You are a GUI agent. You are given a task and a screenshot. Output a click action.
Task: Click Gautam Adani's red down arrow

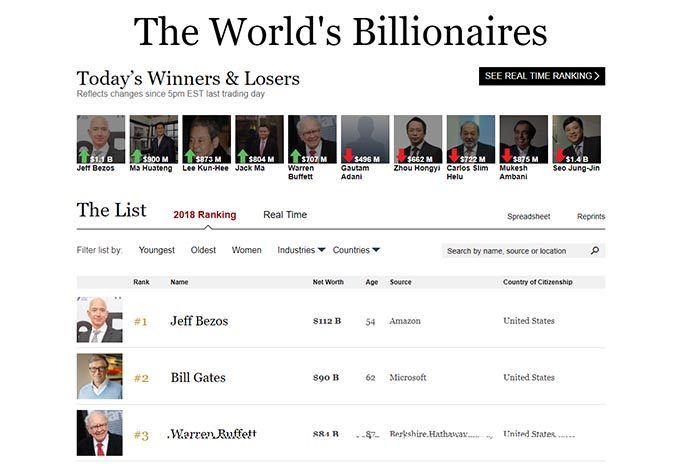coord(349,157)
